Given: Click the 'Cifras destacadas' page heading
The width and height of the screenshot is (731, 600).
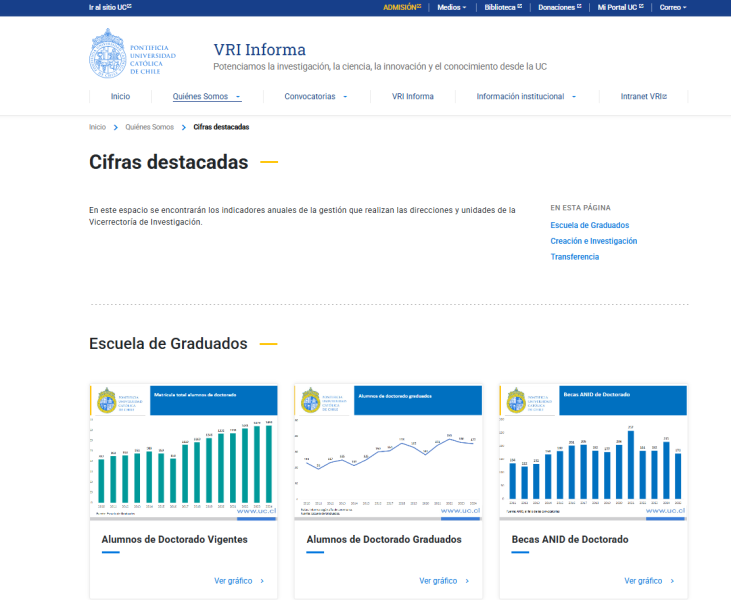Looking at the screenshot, I should click(x=168, y=162).
